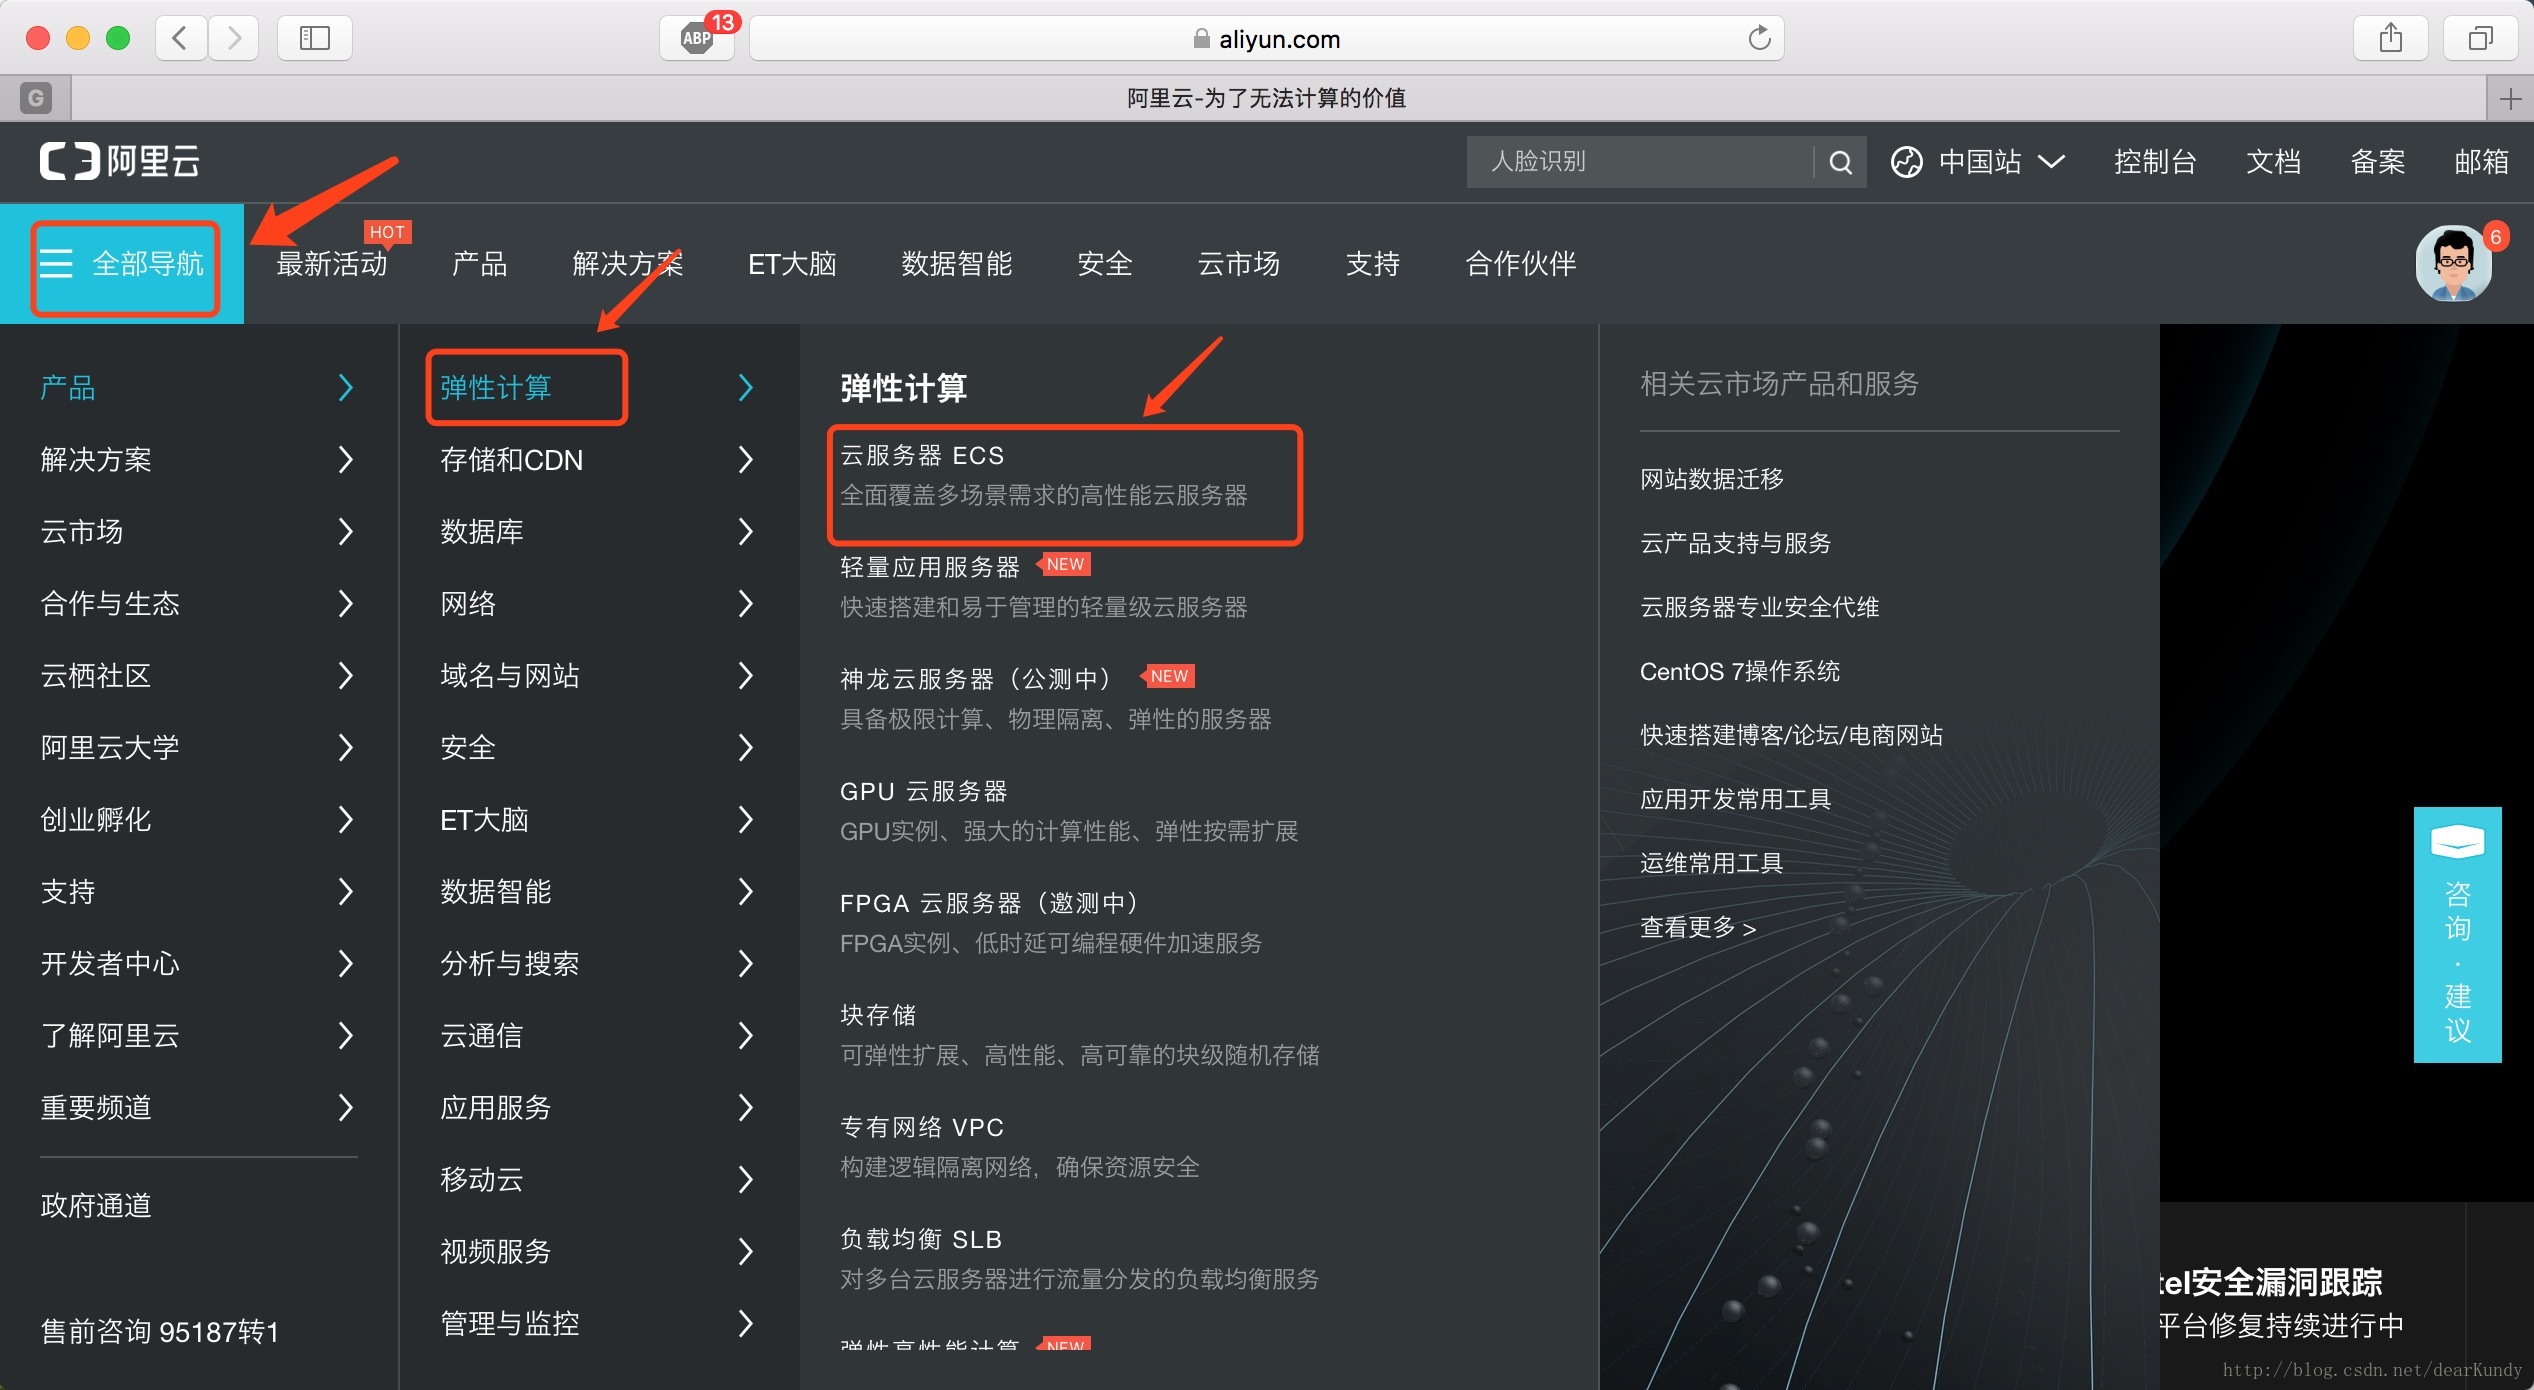The width and height of the screenshot is (2534, 1390).
Task: Click the 人脸识别 search field
Action: pyautogui.click(x=1640, y=162)
